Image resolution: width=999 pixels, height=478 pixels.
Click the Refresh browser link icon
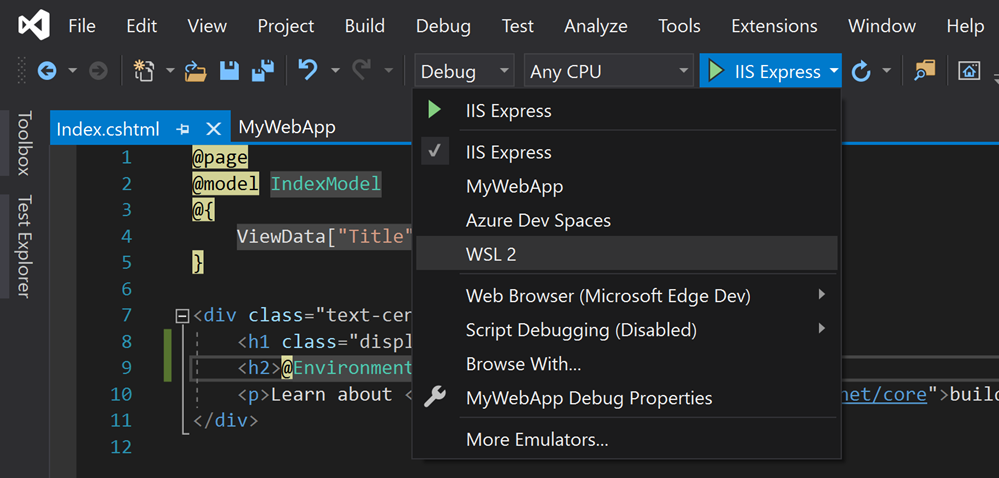[861, 71]
